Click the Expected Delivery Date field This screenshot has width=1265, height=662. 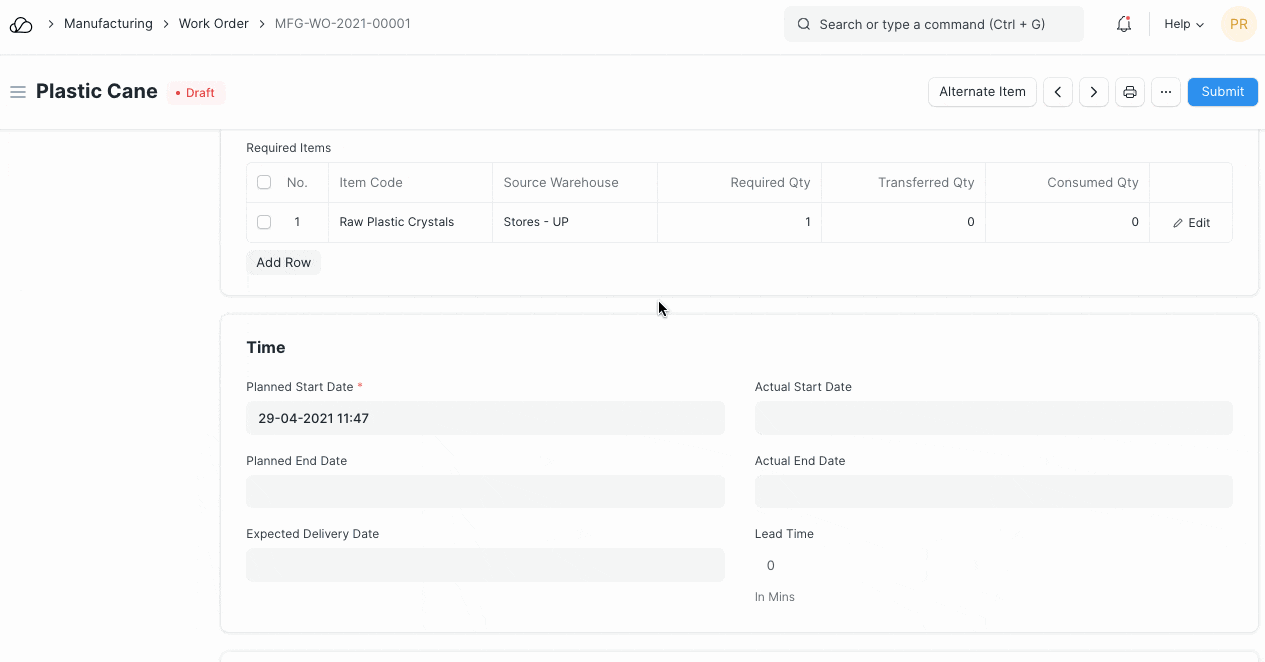click(485, 565)
